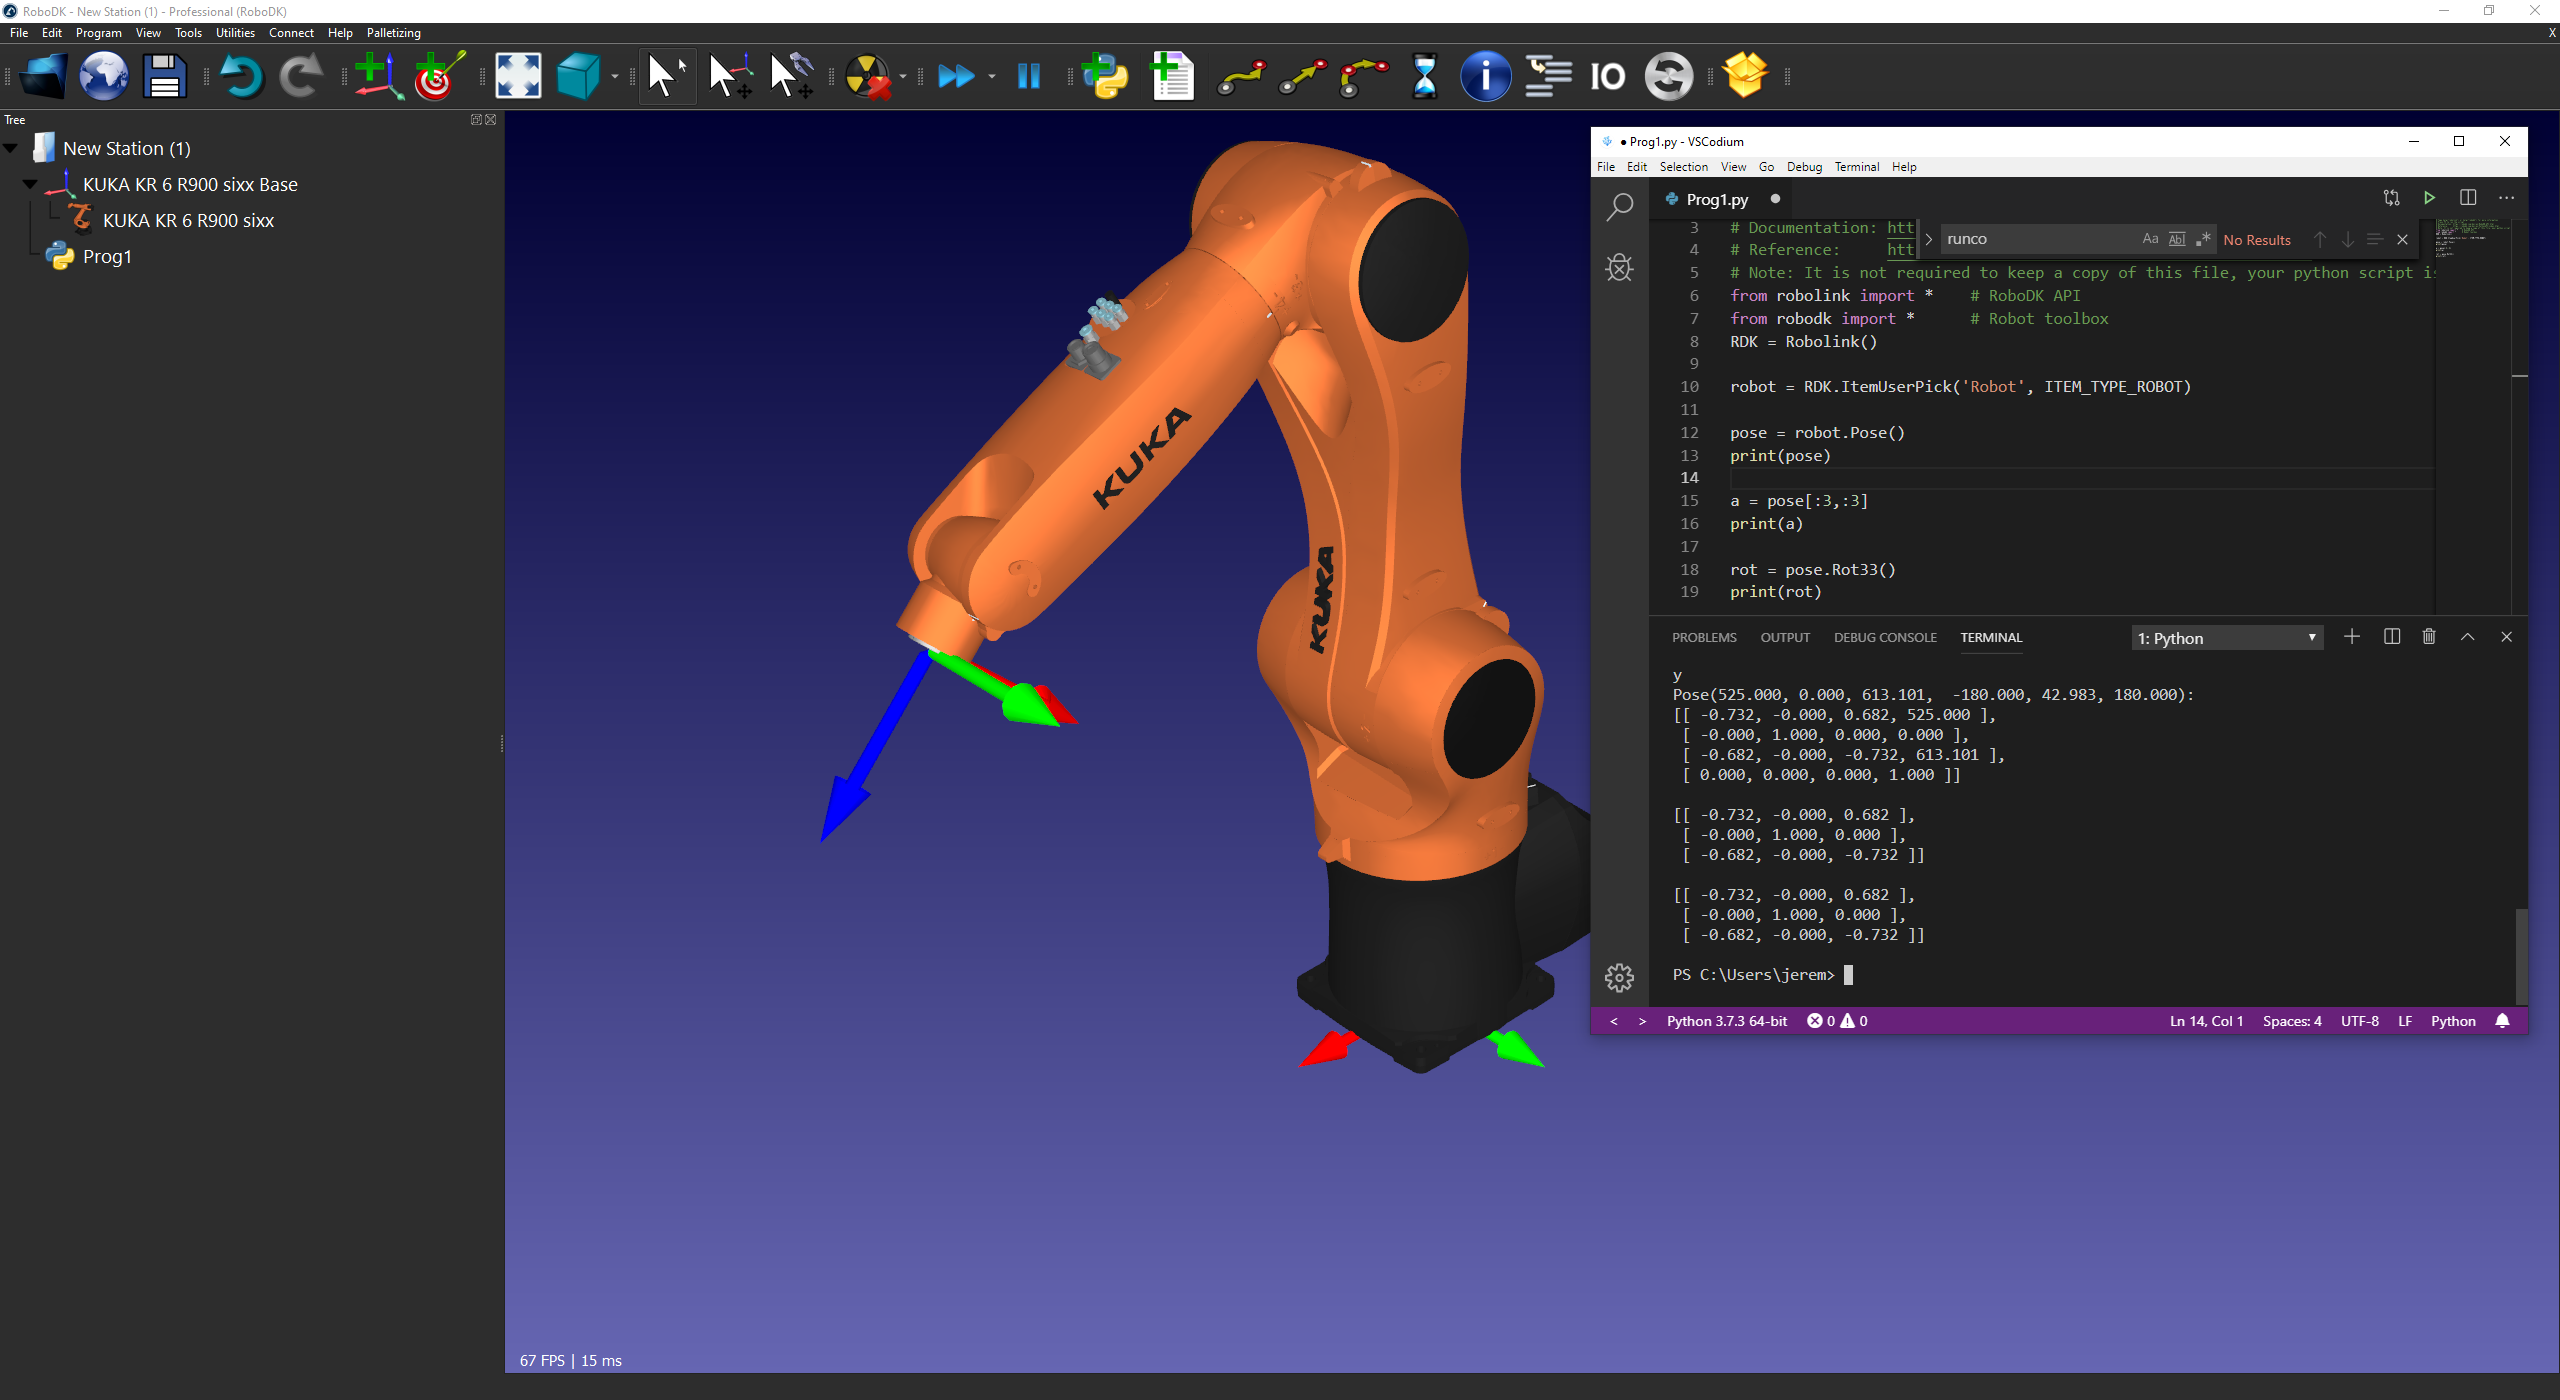
Task: Click the Pause simulation icon
Action: coord(1028,76)
